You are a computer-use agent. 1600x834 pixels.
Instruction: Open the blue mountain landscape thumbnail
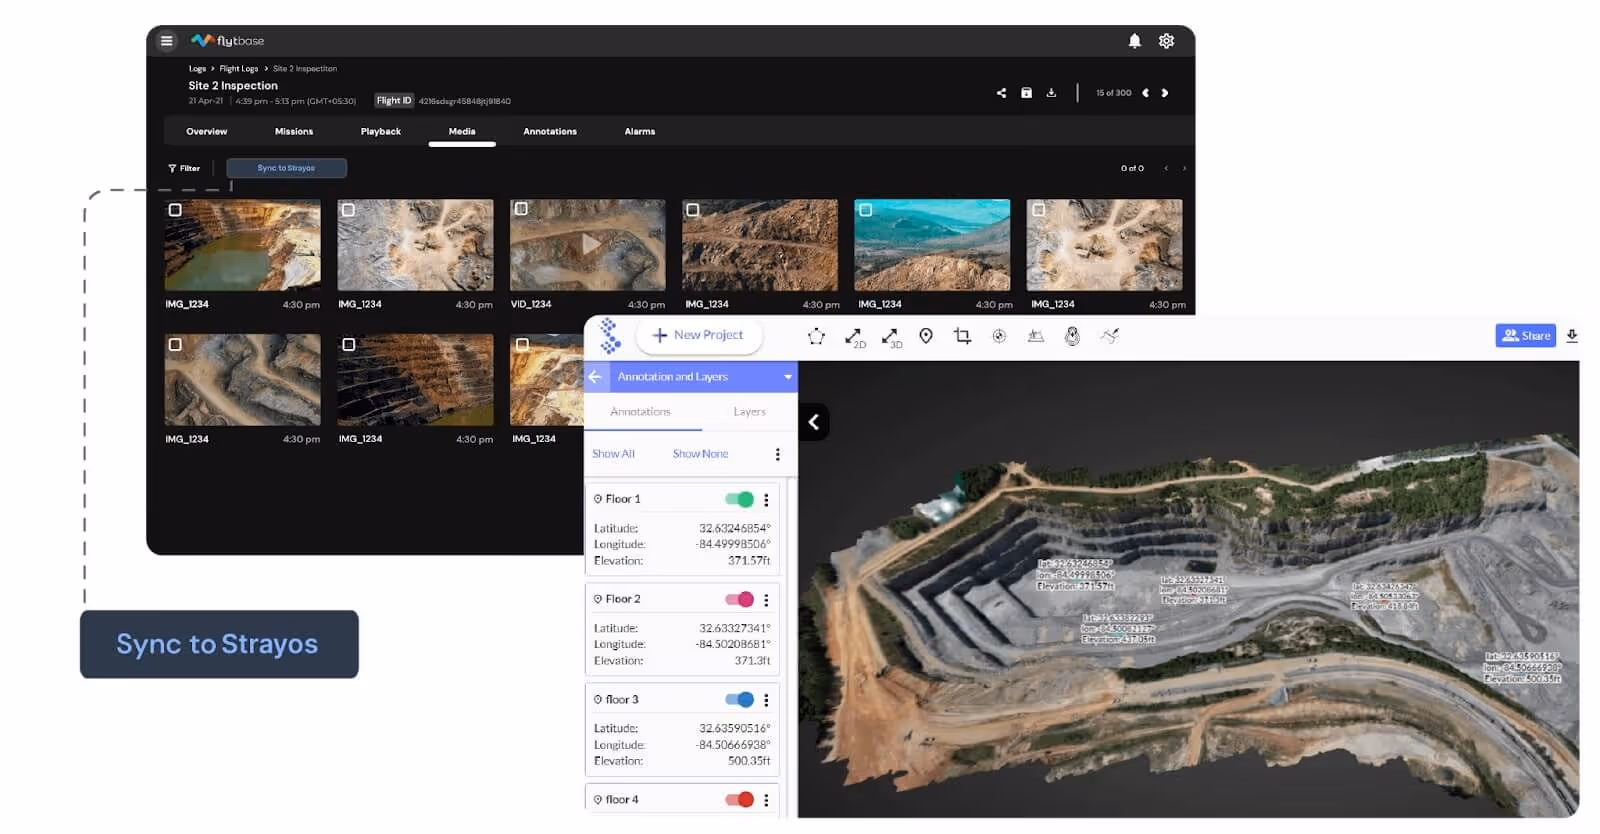[932, 245]
